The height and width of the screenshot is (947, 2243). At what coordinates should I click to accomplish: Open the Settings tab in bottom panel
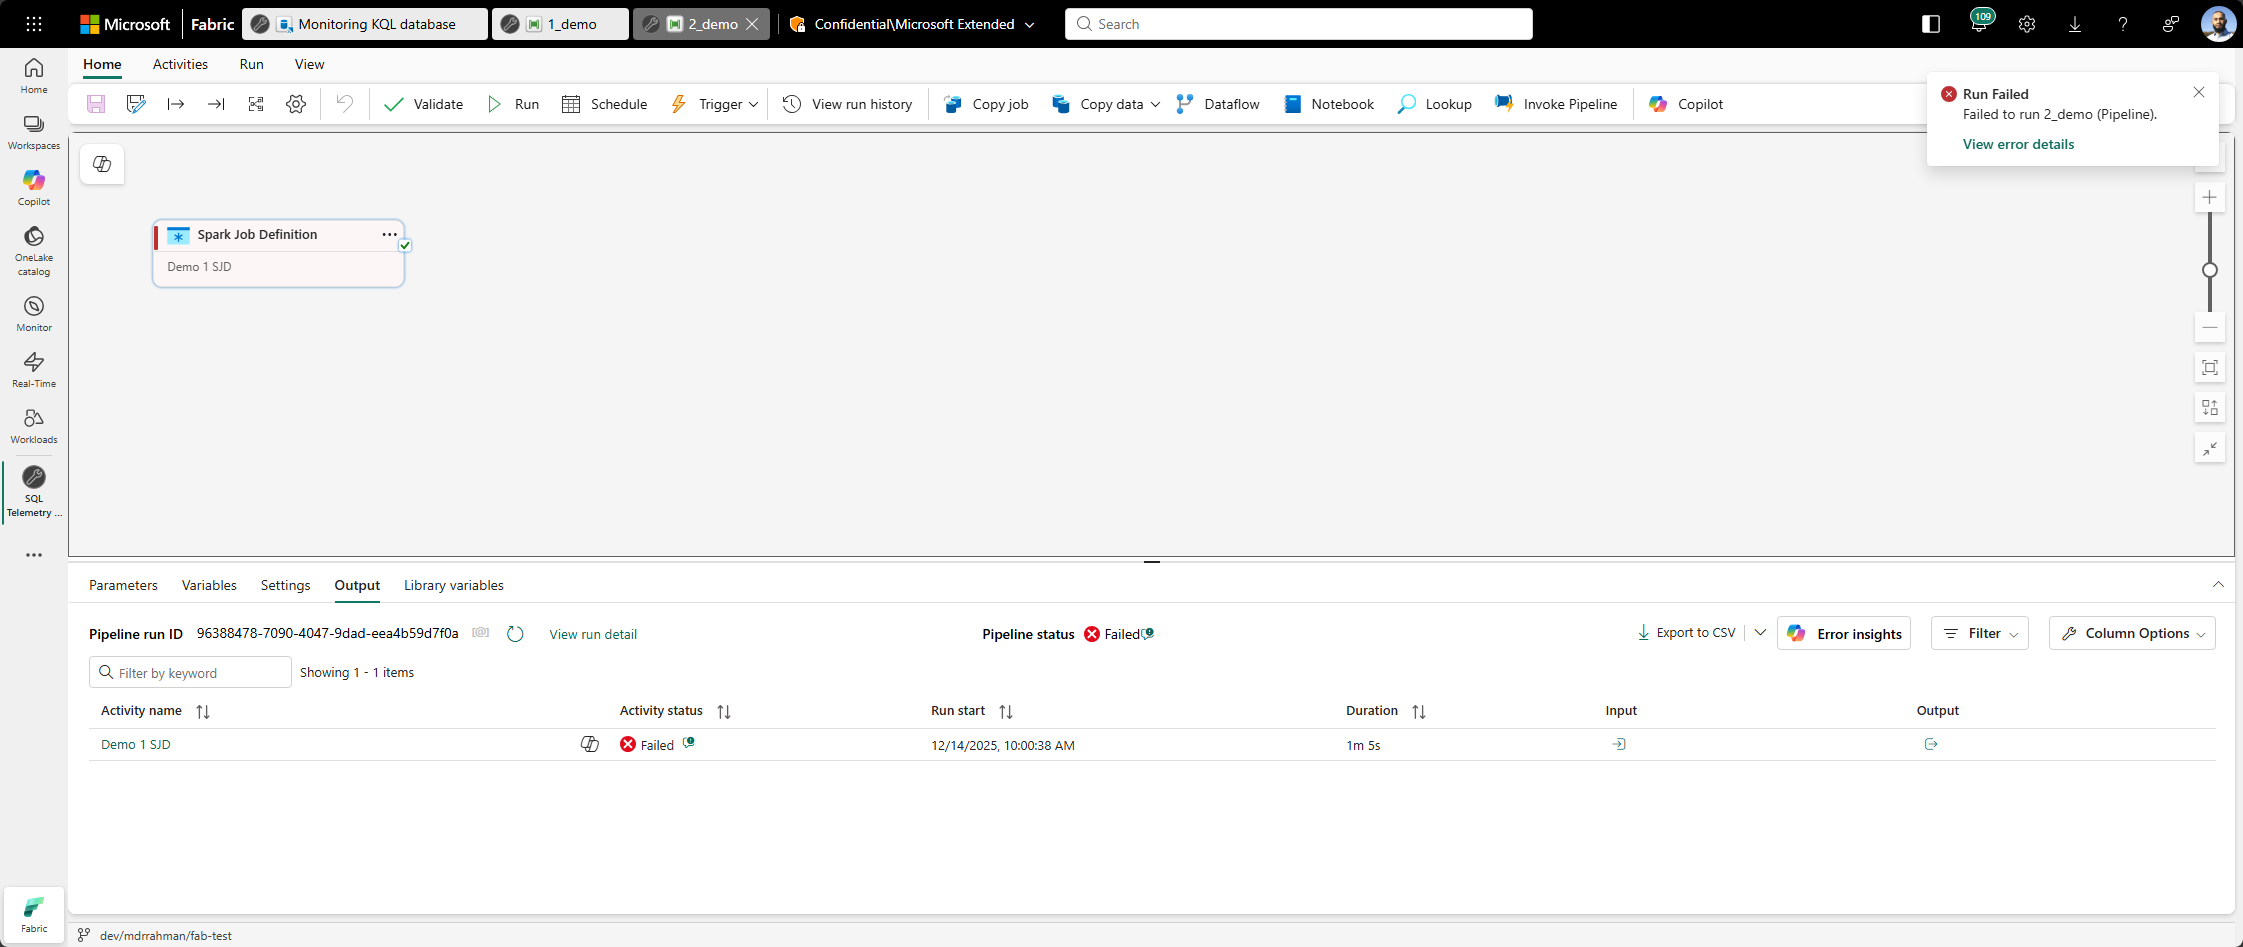pos(285,585)
